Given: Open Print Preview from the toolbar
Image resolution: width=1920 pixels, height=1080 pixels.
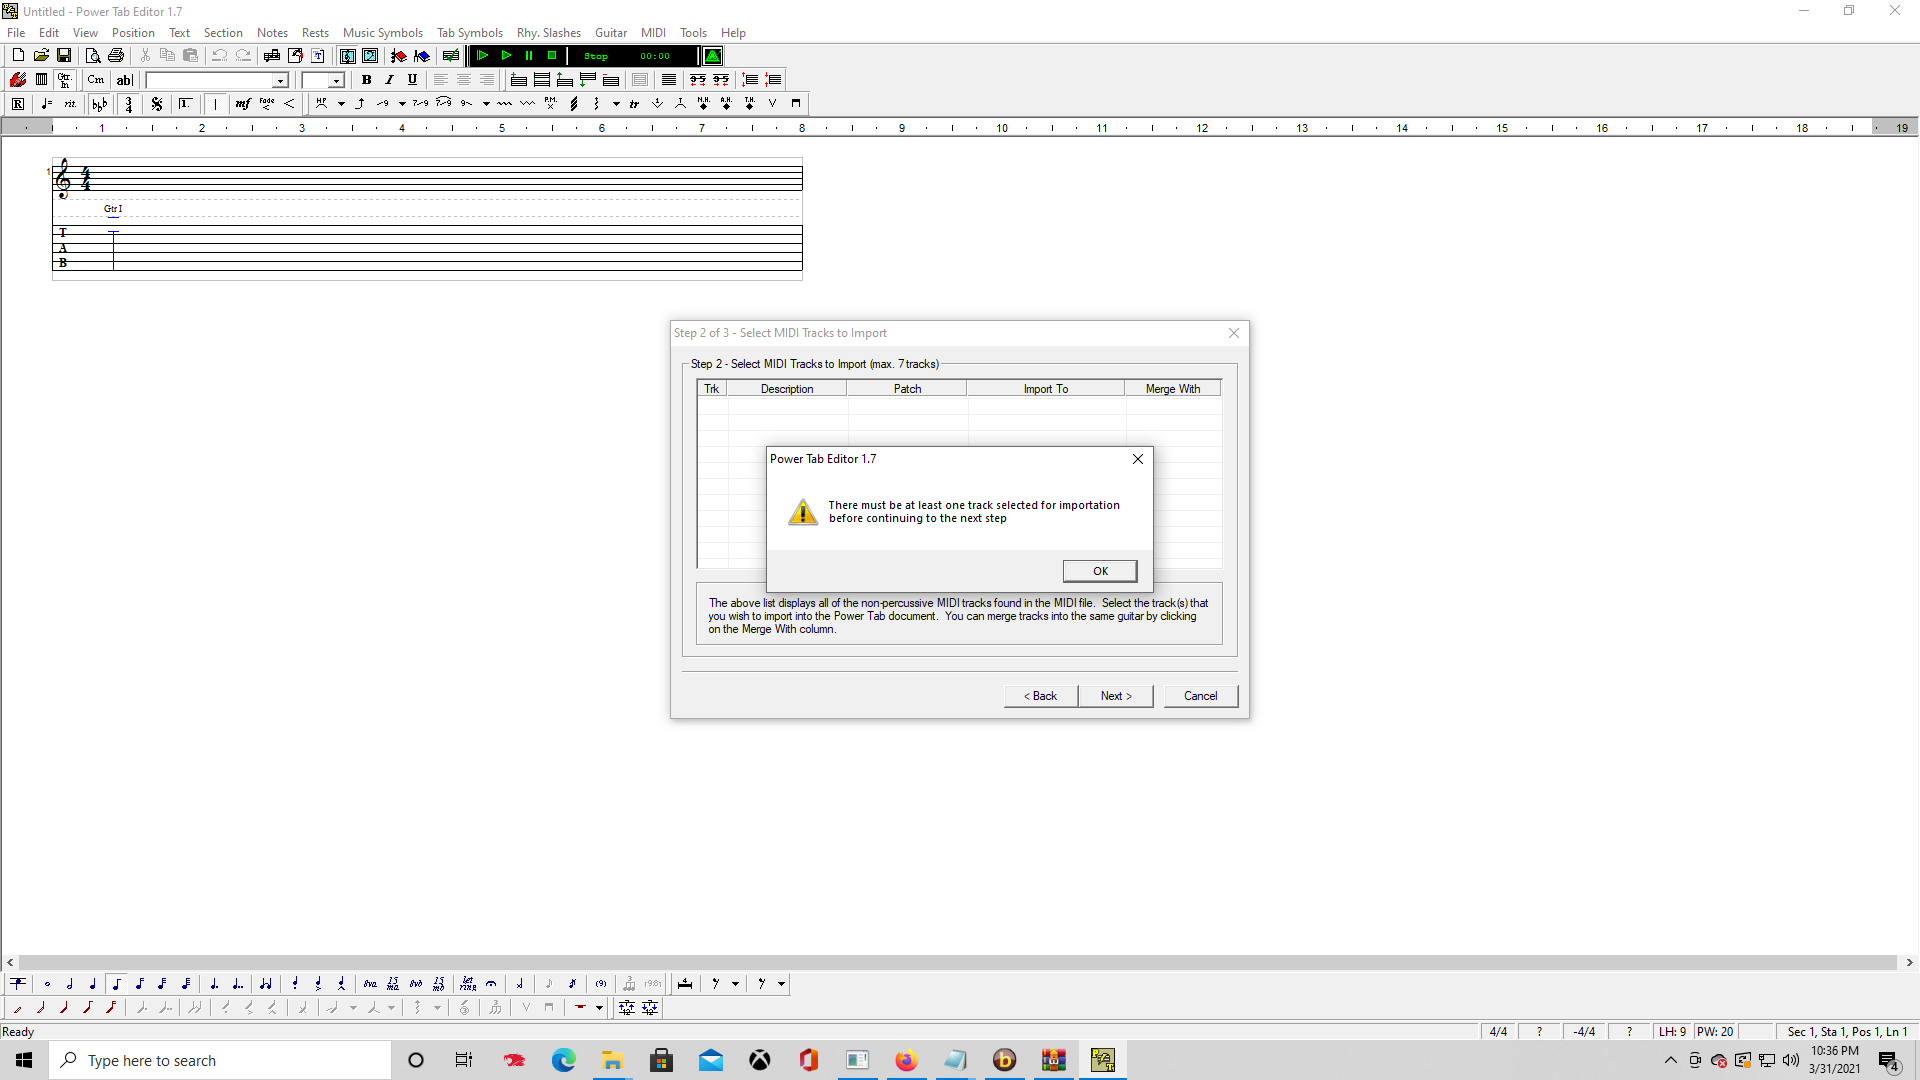Looking at the screenshot, I should click(x=93, y=56).
